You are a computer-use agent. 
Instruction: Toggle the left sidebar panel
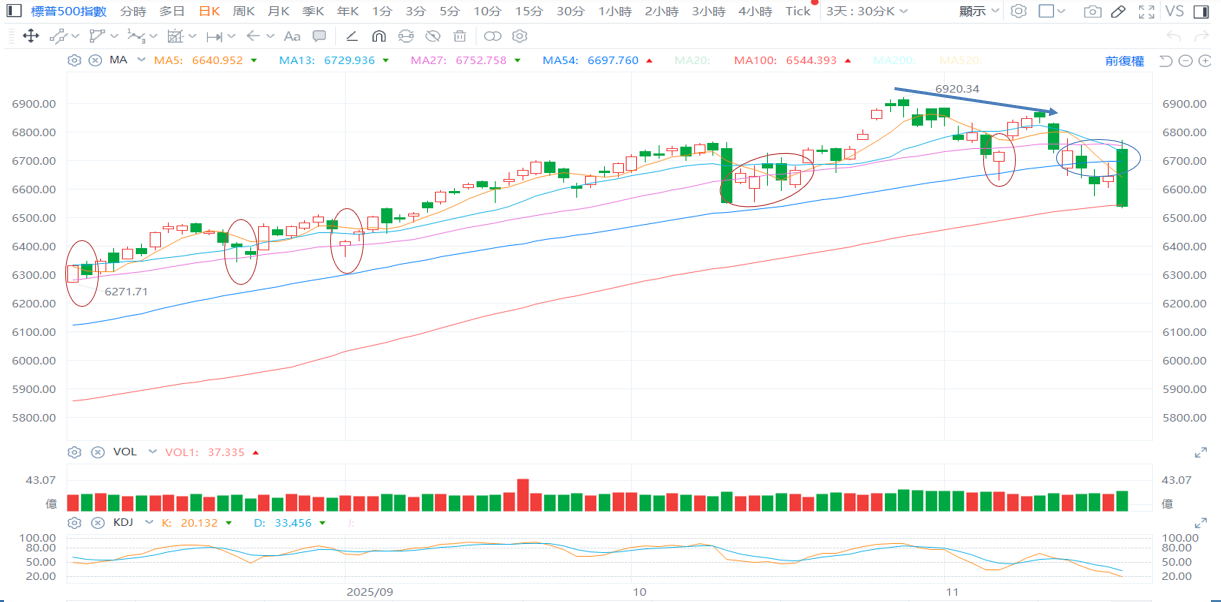pos(12,11)
